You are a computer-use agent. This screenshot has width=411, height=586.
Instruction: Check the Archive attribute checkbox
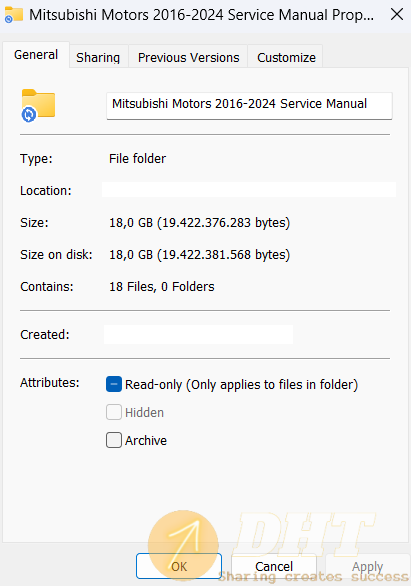coord(114,440)
